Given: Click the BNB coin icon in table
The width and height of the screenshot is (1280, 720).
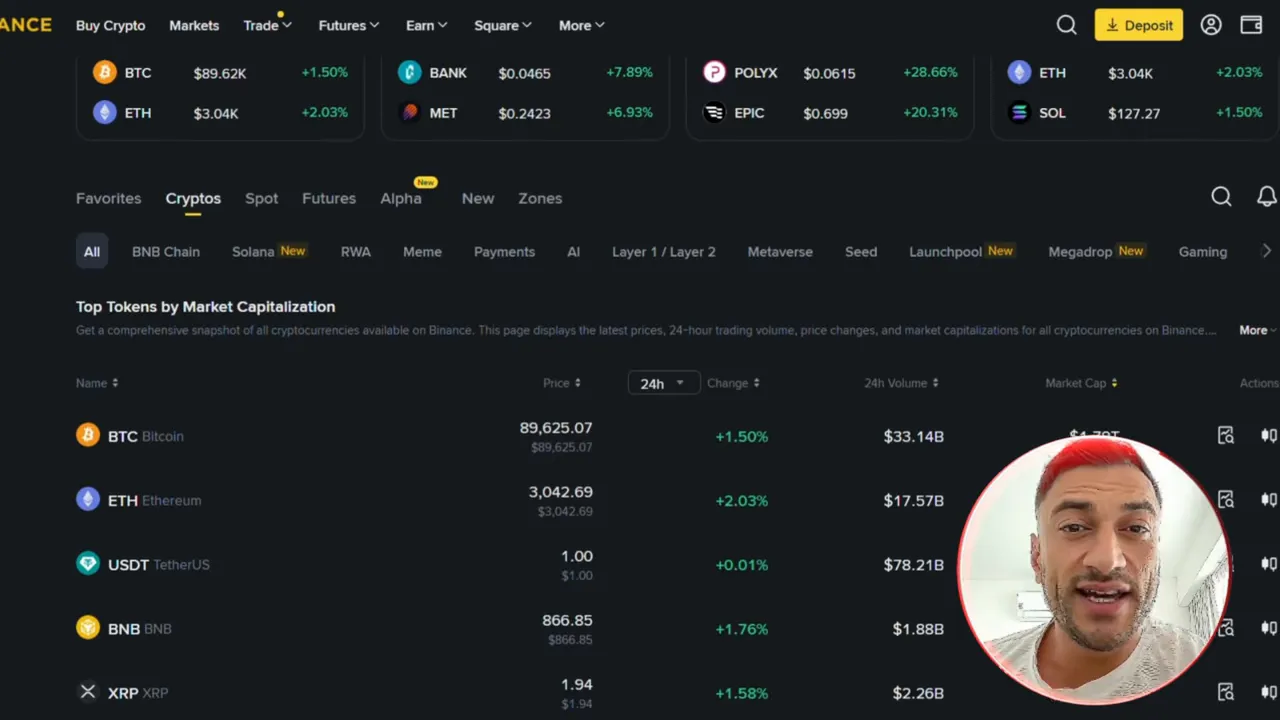Looking at the screenshot, I should [x=88, y=627].
